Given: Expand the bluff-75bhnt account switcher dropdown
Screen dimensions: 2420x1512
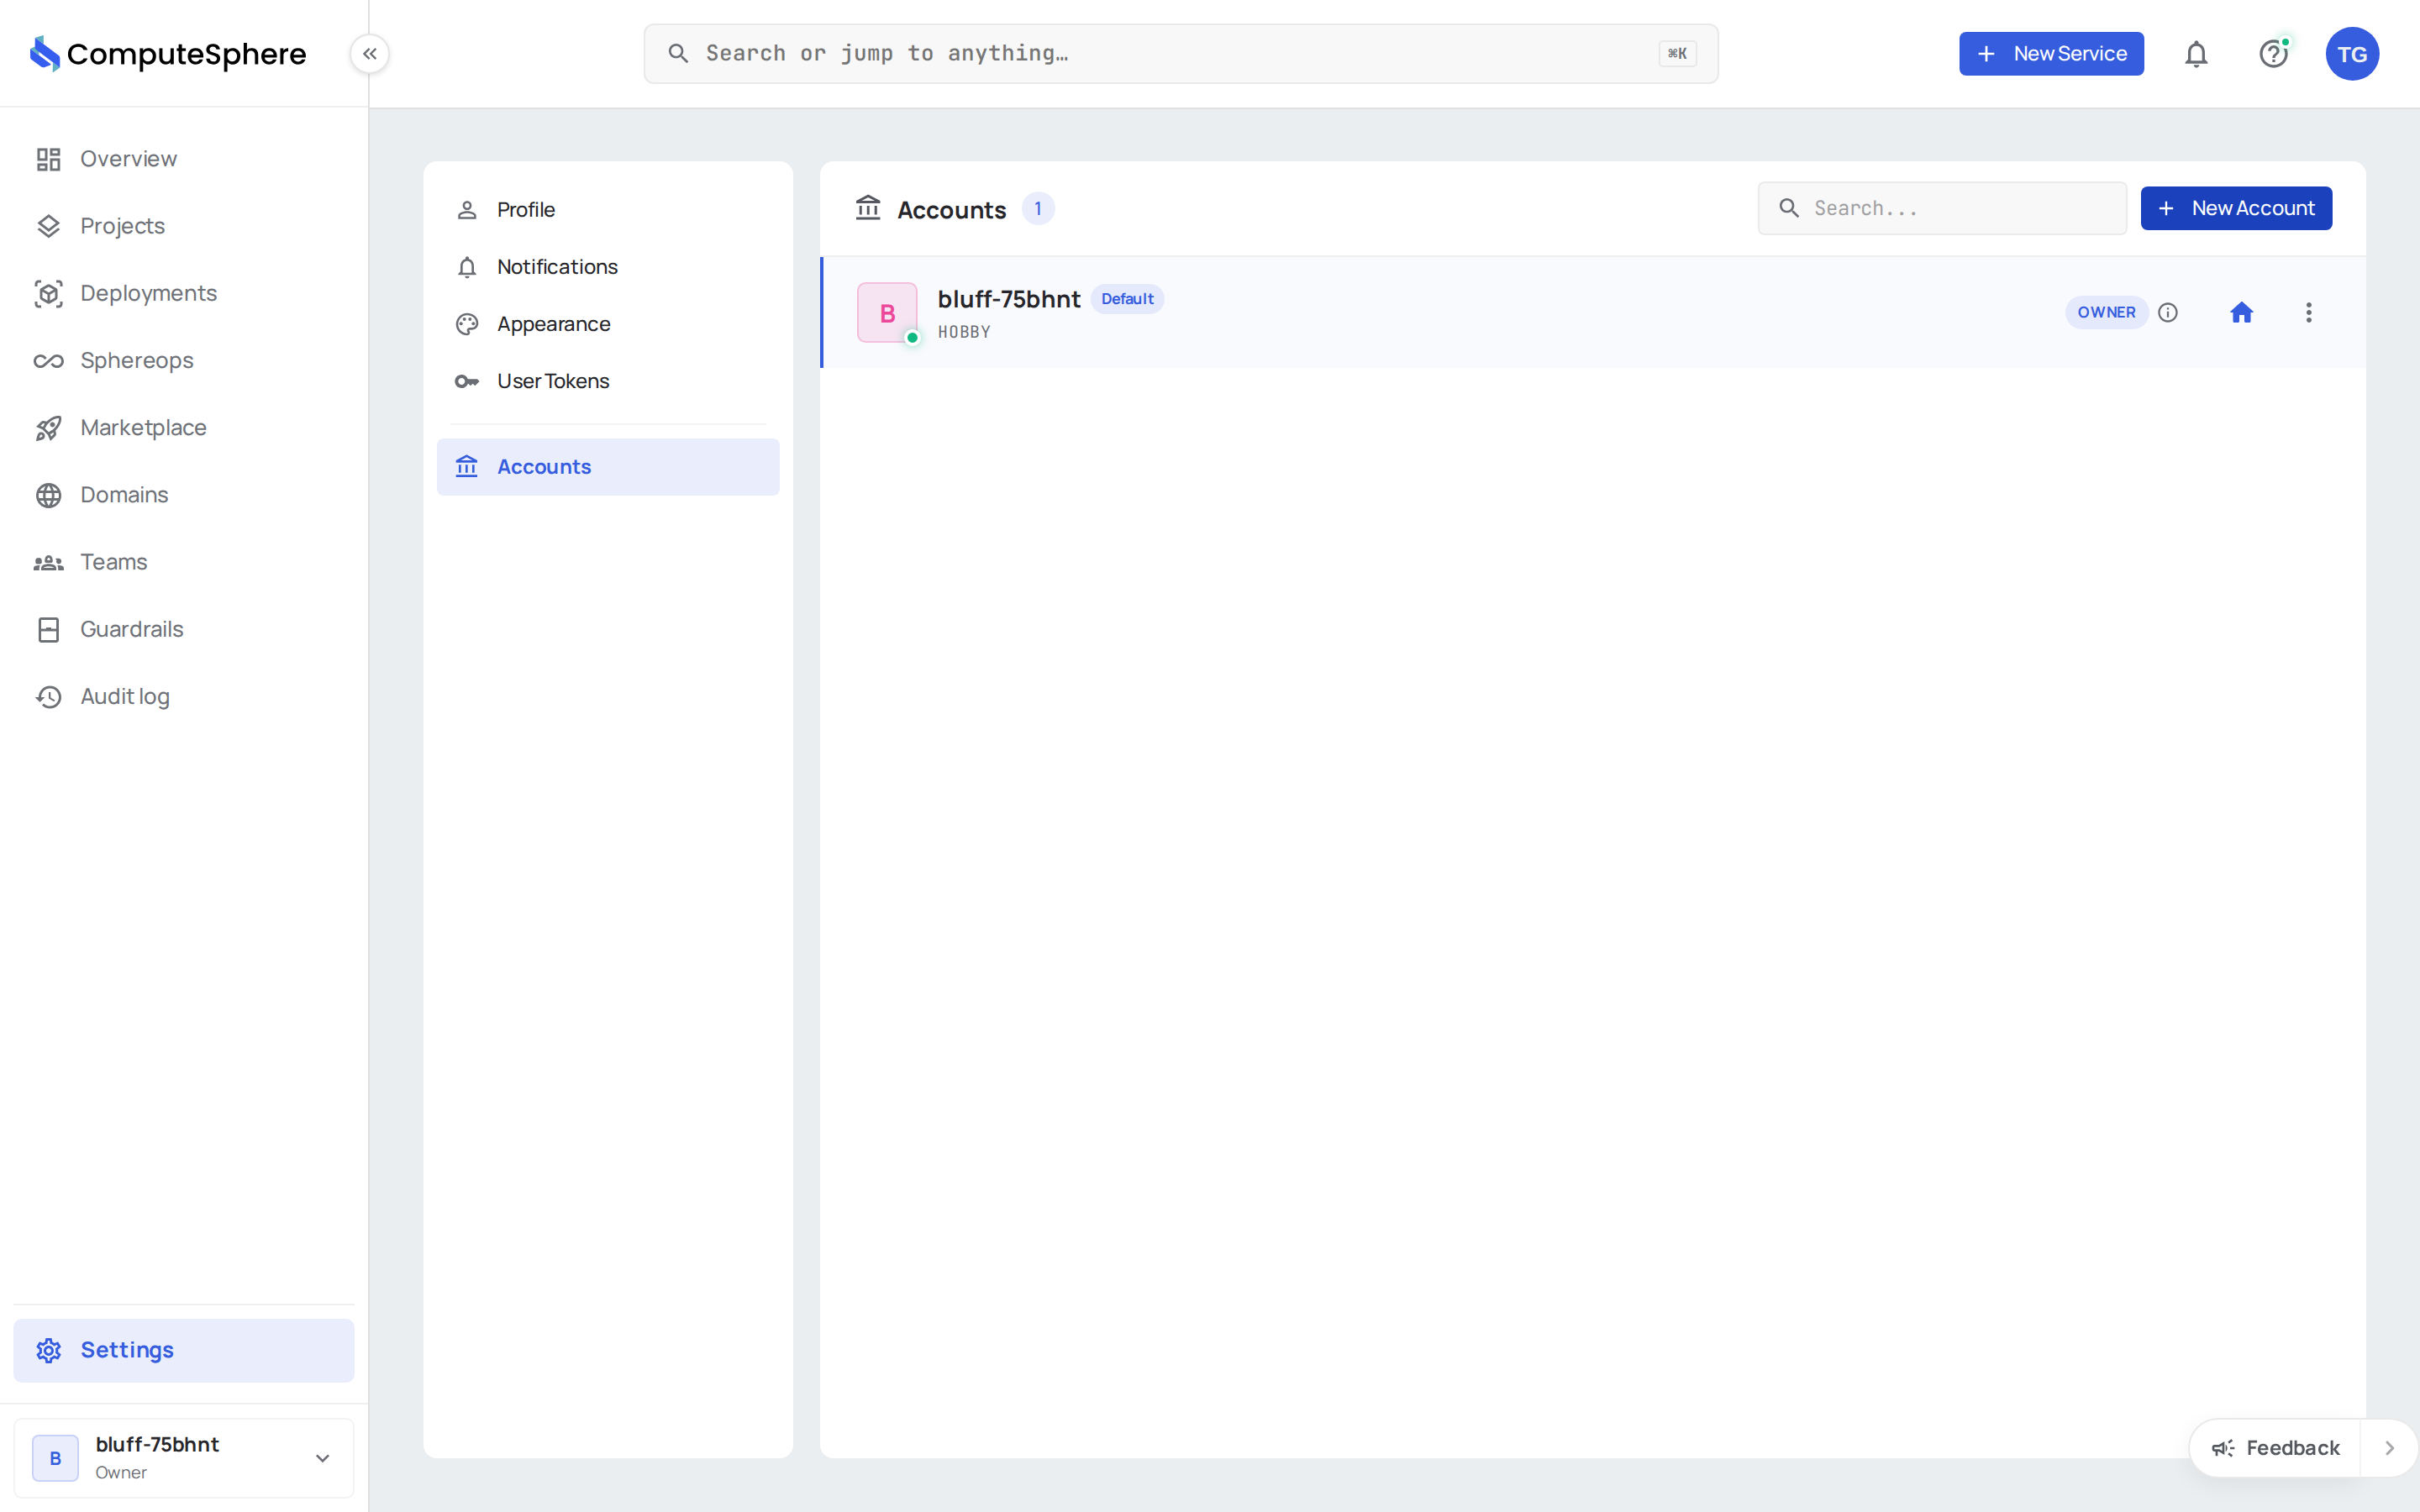Looking at the screenshot, I should (184, 1458).
